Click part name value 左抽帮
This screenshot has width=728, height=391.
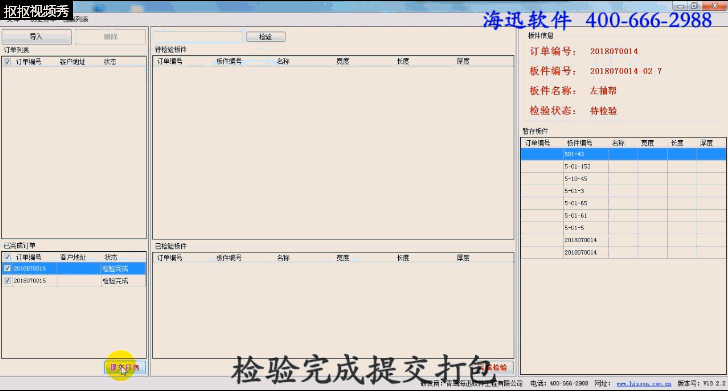[x=603, y=91]
